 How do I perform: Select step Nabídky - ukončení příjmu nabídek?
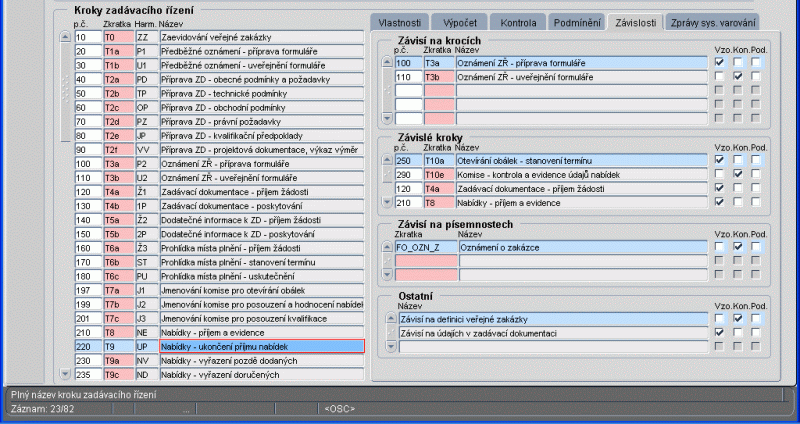pyautogui.click(x=262, y=346)
